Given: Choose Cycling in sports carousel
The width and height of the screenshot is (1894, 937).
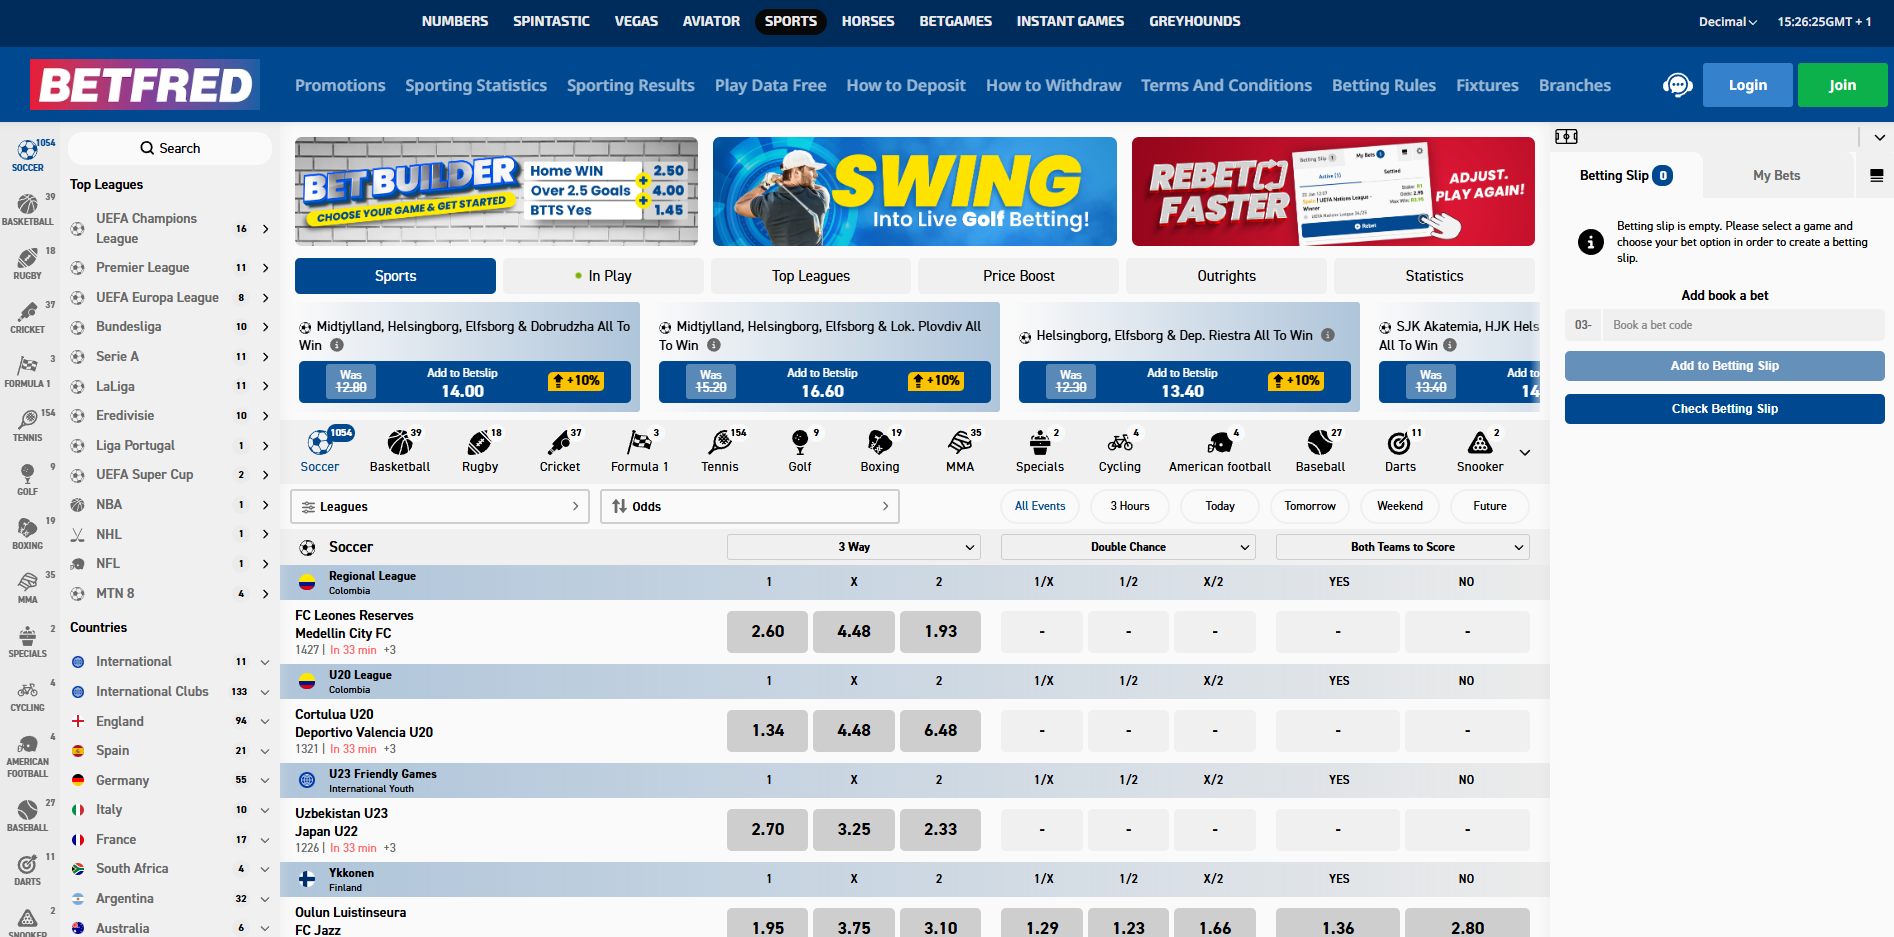Looking at the screenshot, I should [x=1120, y=451].
